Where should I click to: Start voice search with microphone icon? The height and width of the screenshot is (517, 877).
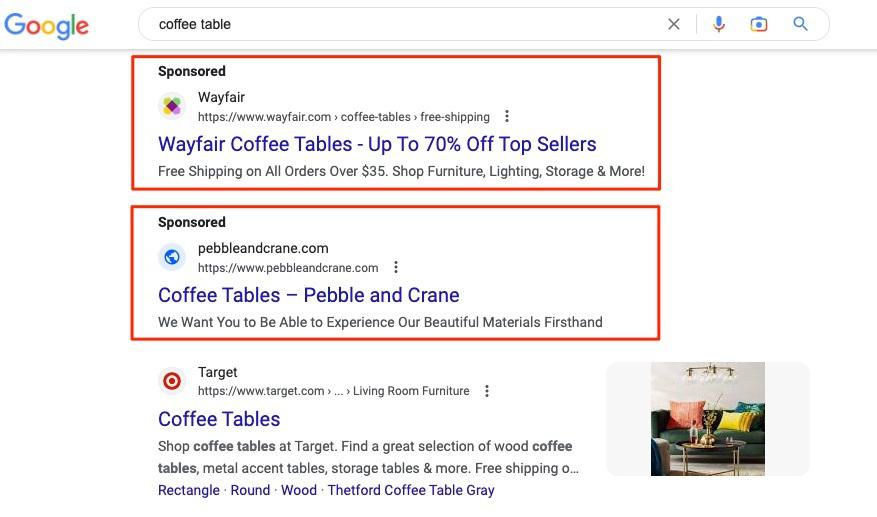pos(718,24)
